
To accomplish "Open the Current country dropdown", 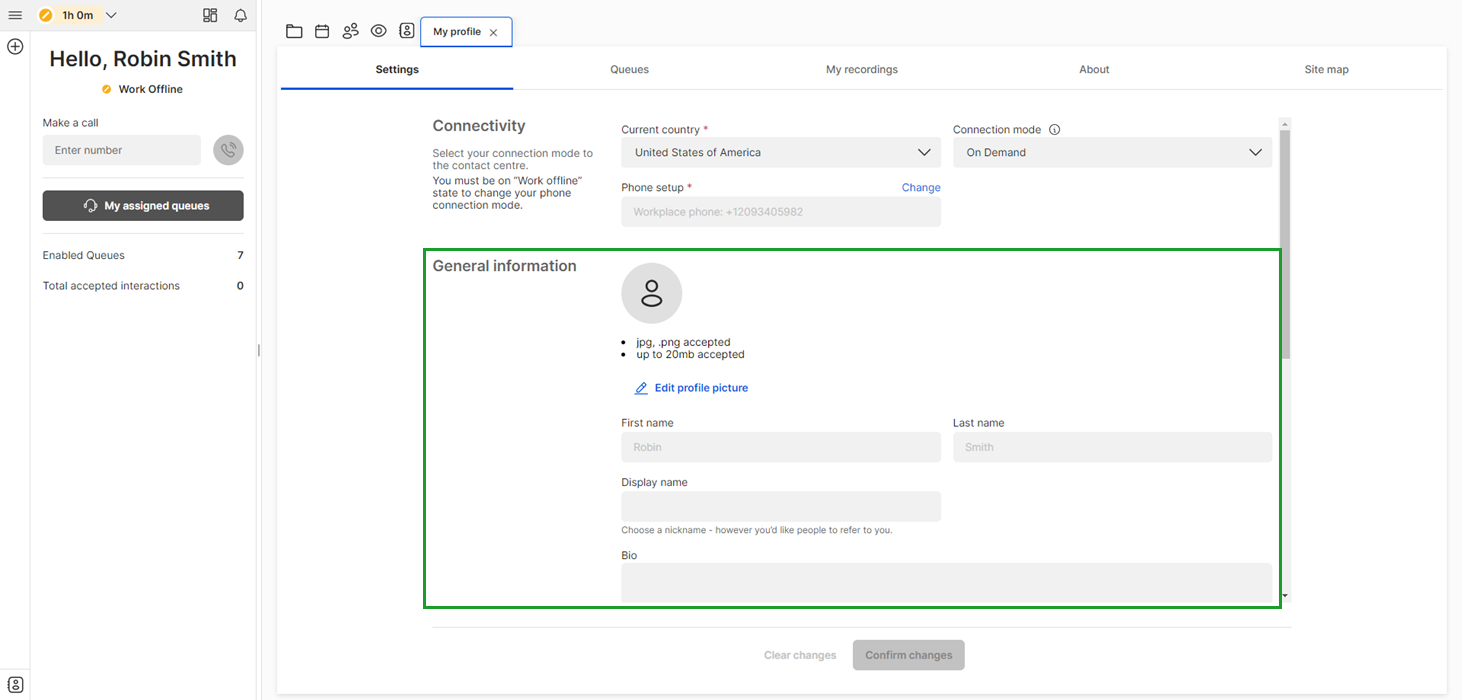I will [781, 152].
